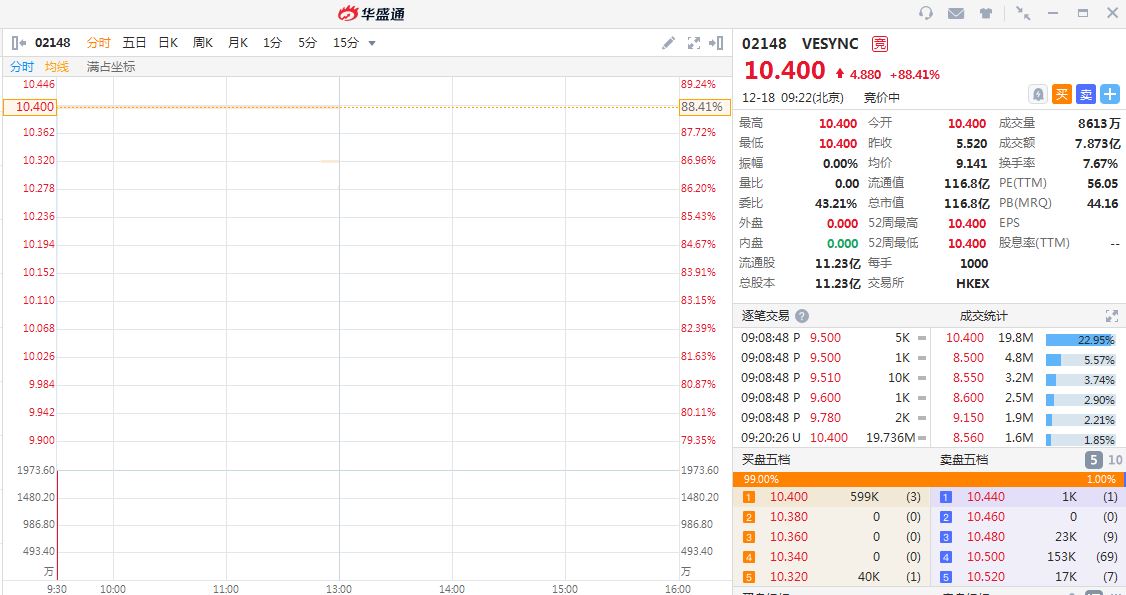Open 逐笔交易 tab

point(766,316)
